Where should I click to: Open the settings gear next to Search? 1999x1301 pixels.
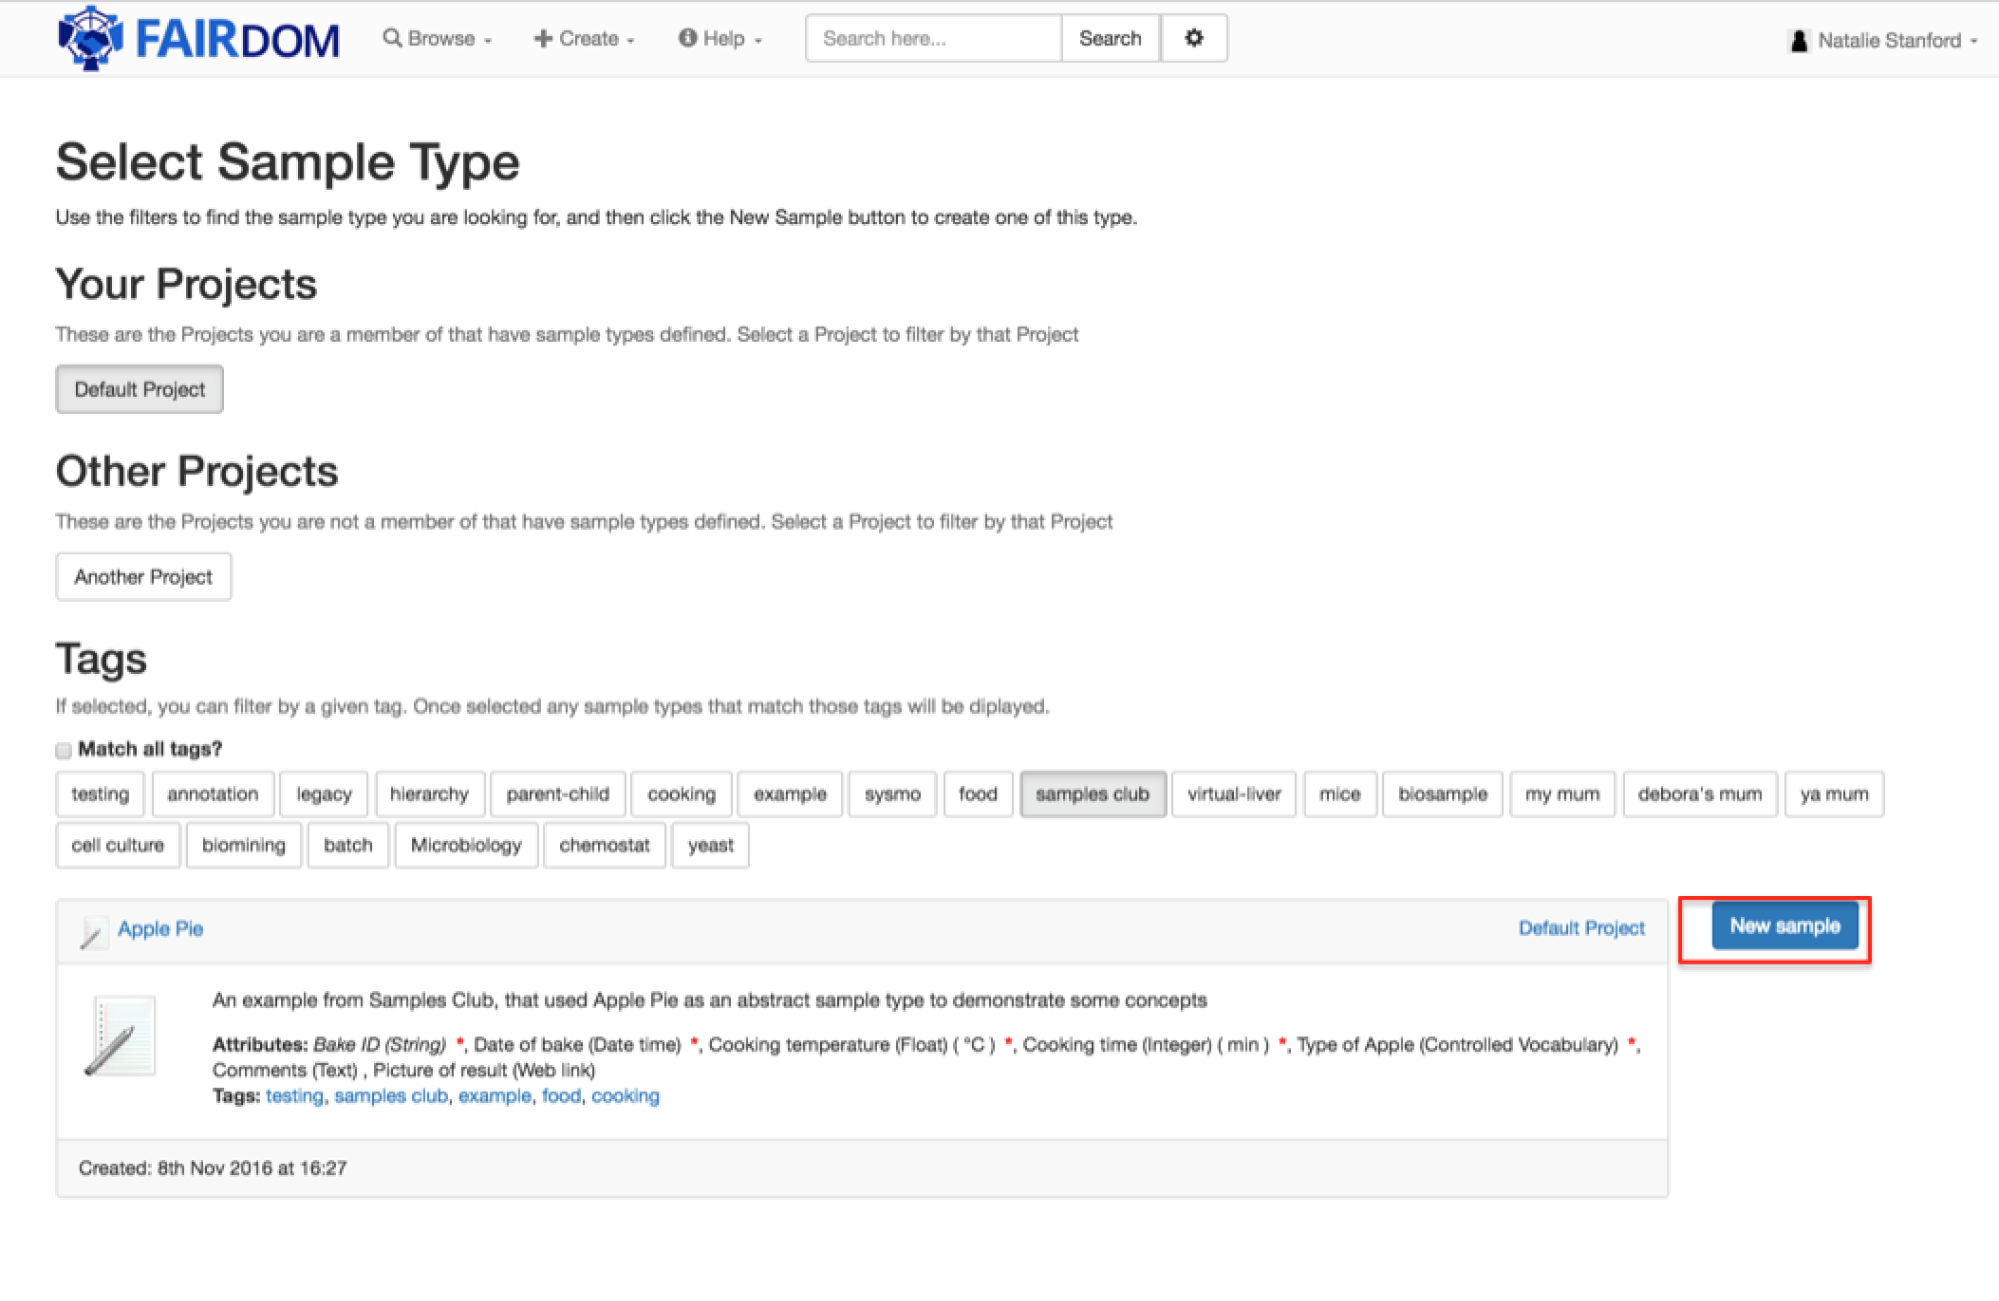click(x=1193, y=38)
